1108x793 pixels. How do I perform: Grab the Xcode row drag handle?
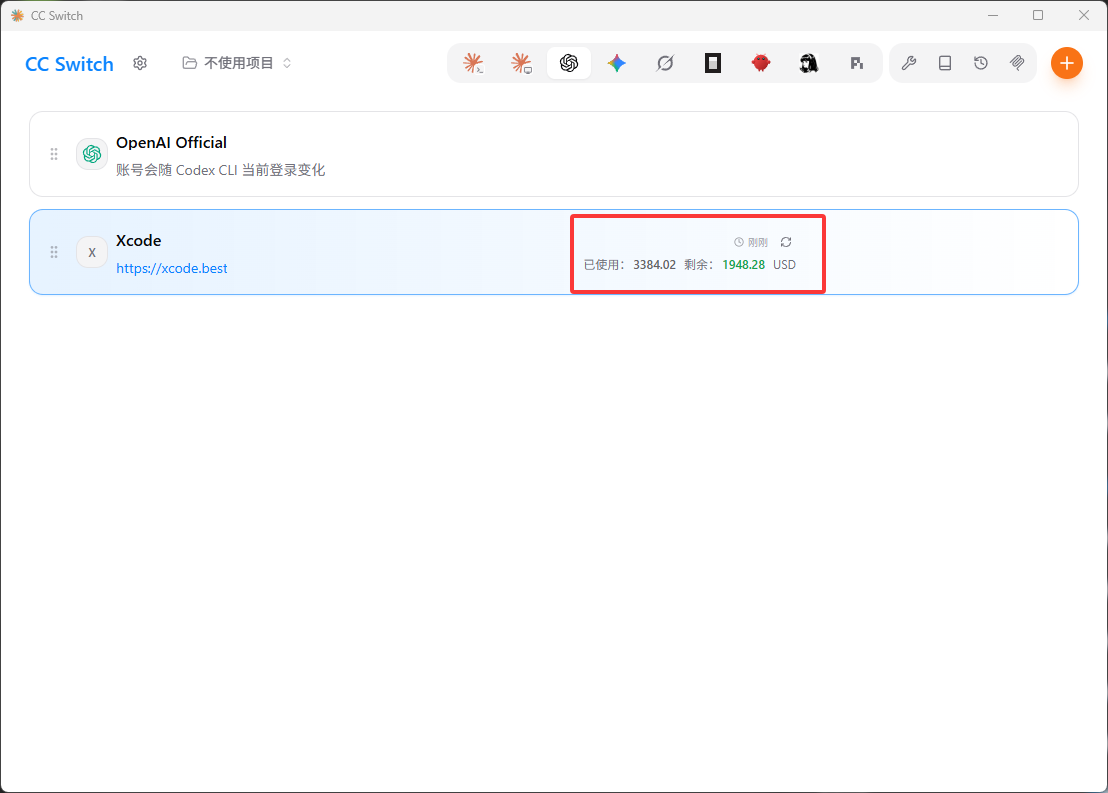pyautogui.click(x=54, y=252)
